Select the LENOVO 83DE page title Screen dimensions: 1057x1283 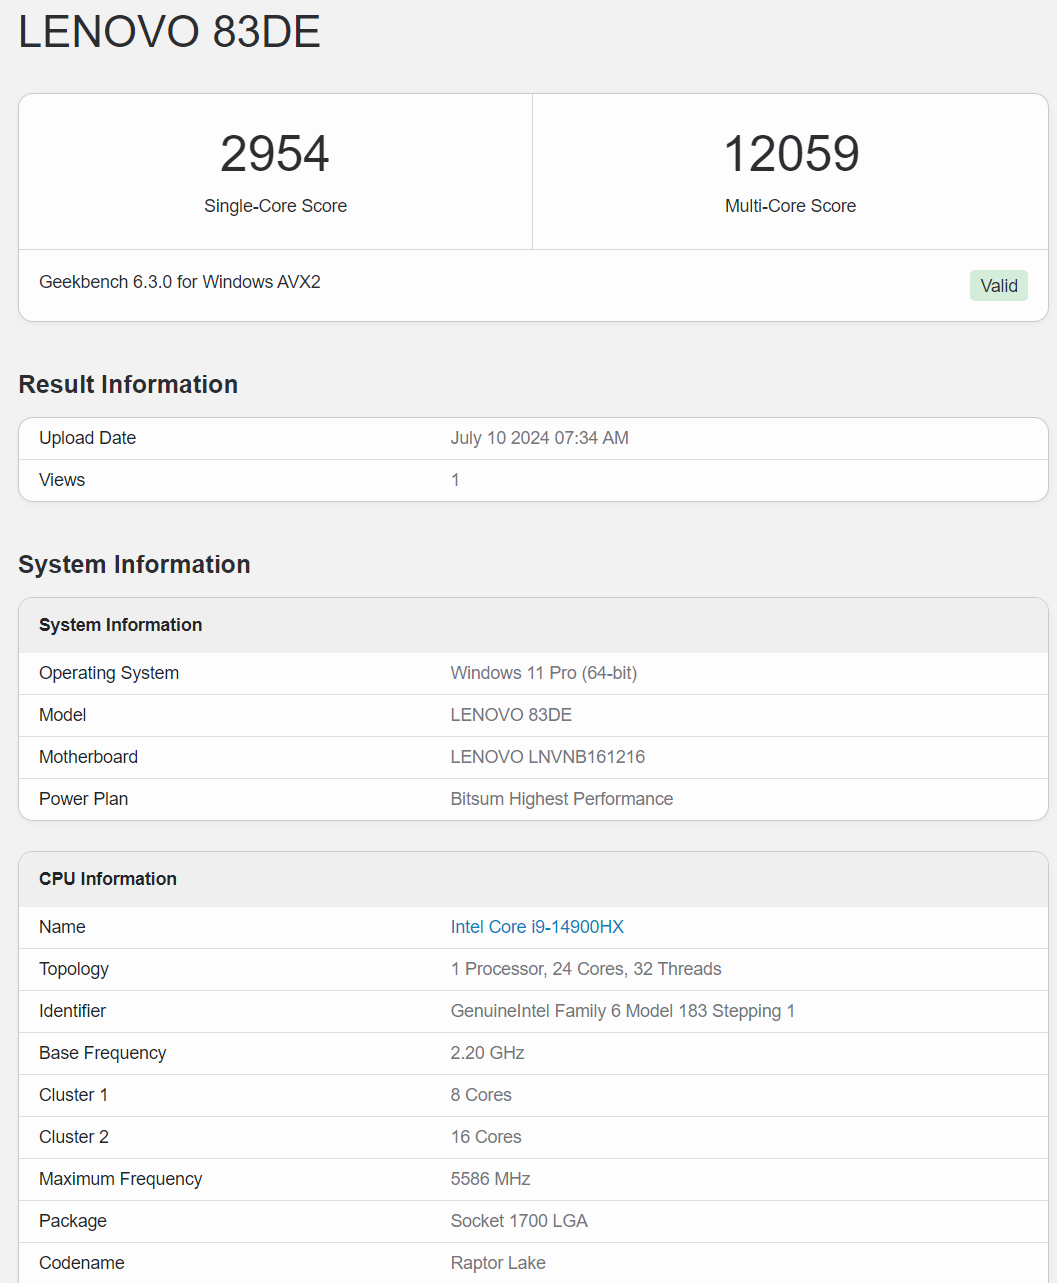169,31
